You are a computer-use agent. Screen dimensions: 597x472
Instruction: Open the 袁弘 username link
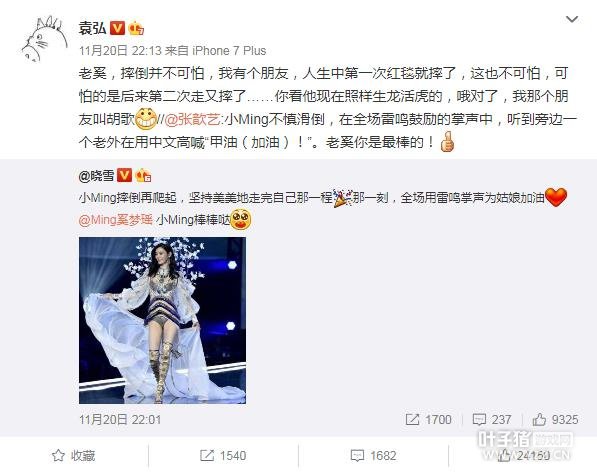point(93,28)
